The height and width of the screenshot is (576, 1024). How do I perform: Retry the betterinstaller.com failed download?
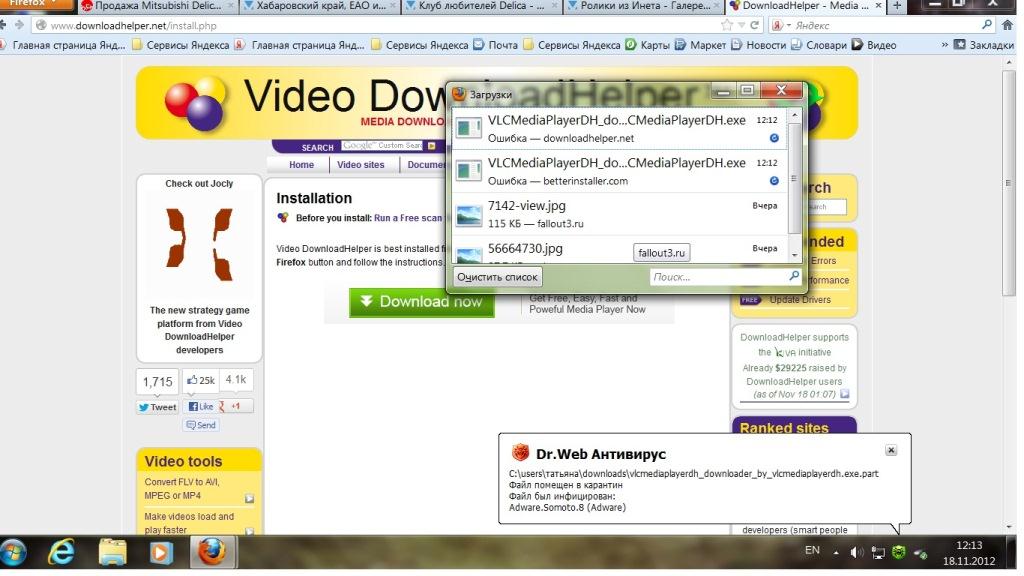[x=773, y=181]
